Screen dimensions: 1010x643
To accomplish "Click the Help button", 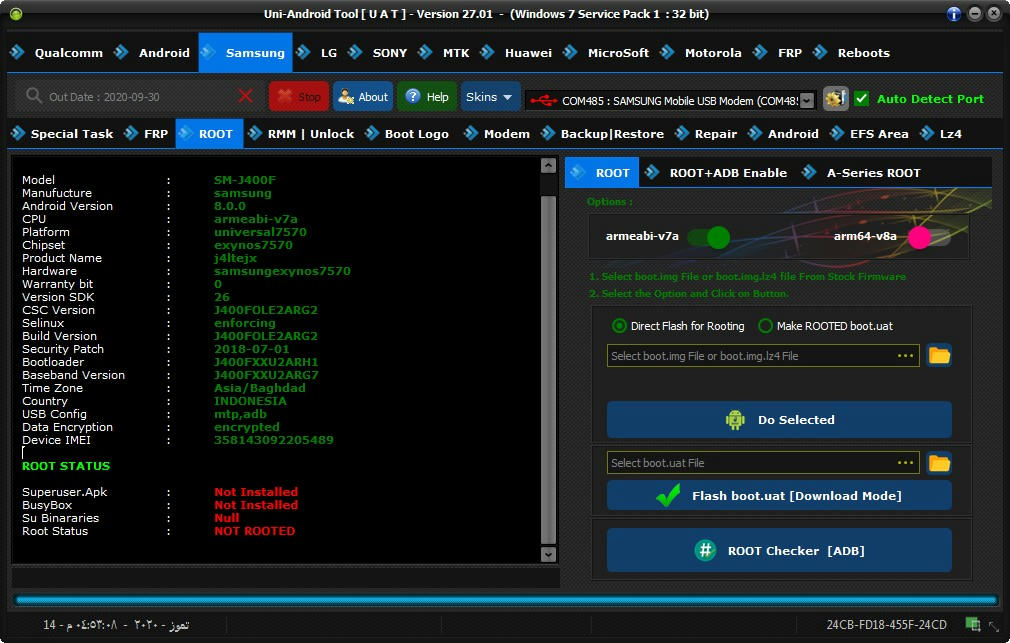I will tap(427, 97).
